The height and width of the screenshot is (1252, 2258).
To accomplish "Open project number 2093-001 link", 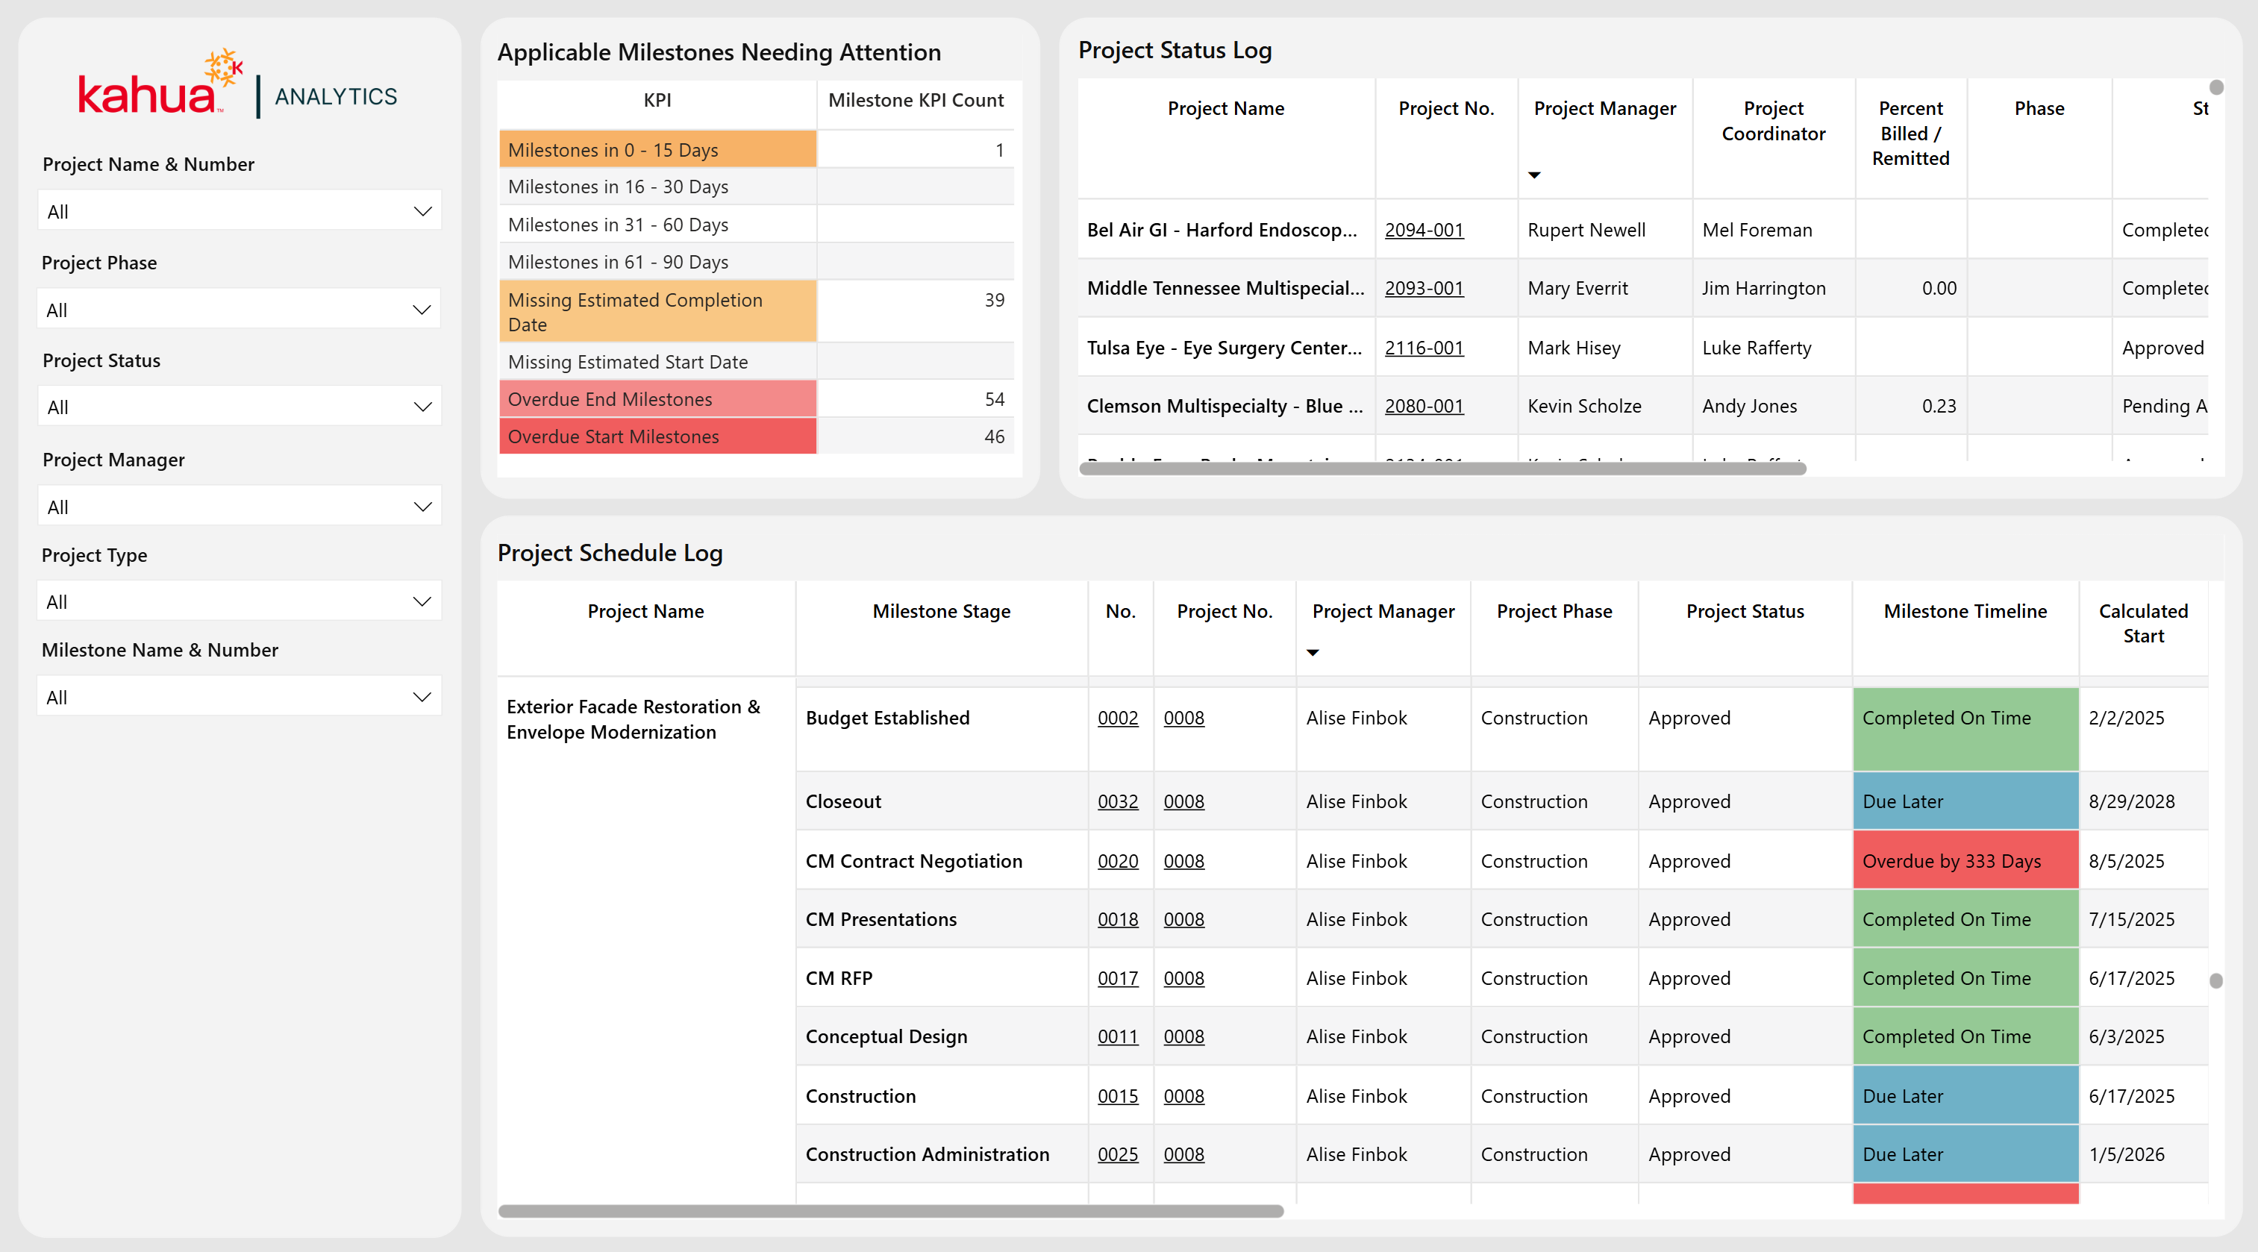I will tap(1424, 288).
